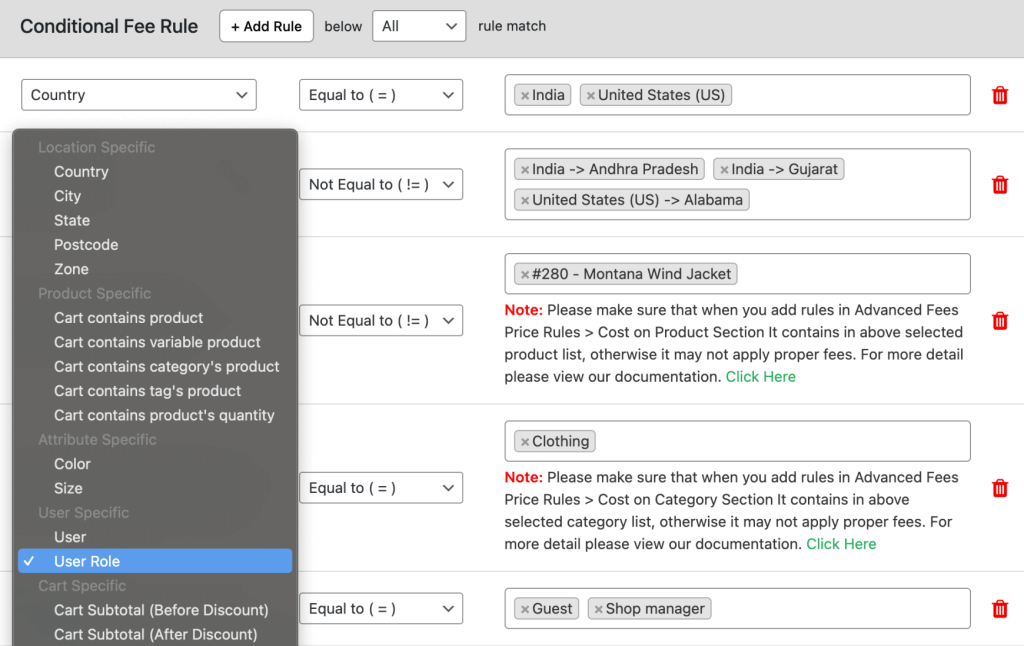Delete the Montana Wind Jacket rule via trash icon
Viewport: 1024px width, 646px height.
pos(999,320)
